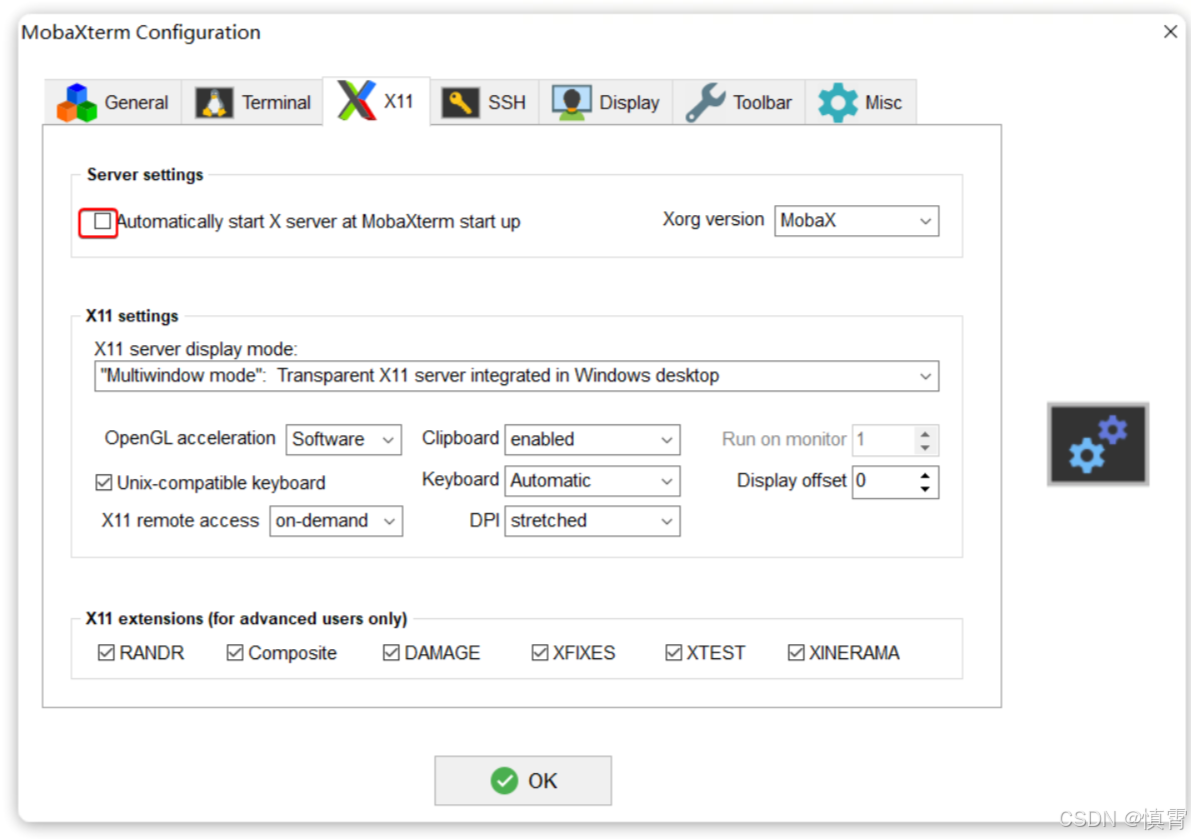Open X11 remote access dropdown
This screenshot has height=839, width=1191.
click(x=336, y=521)
